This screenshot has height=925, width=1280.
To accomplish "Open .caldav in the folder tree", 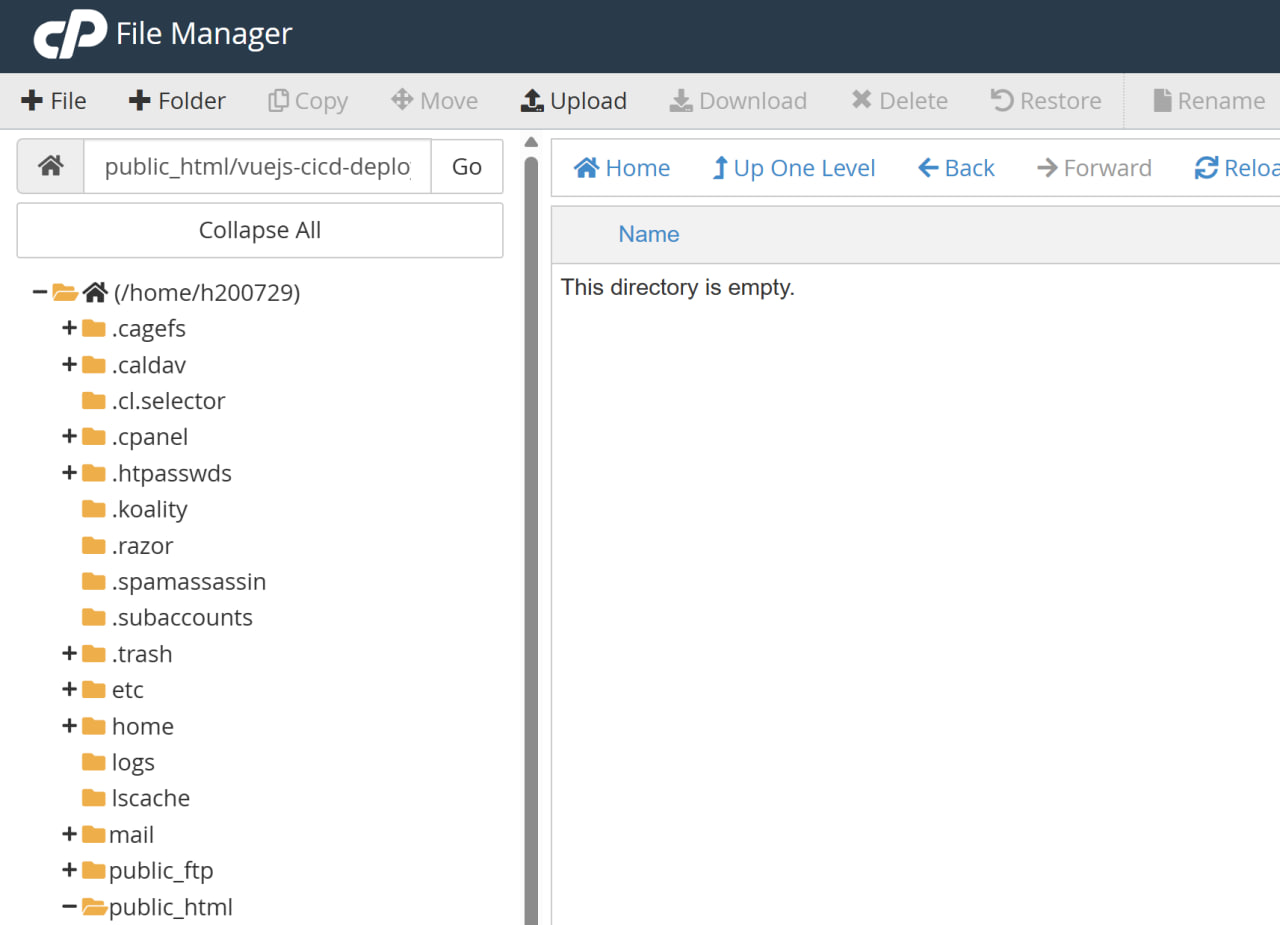I will 149,364.
